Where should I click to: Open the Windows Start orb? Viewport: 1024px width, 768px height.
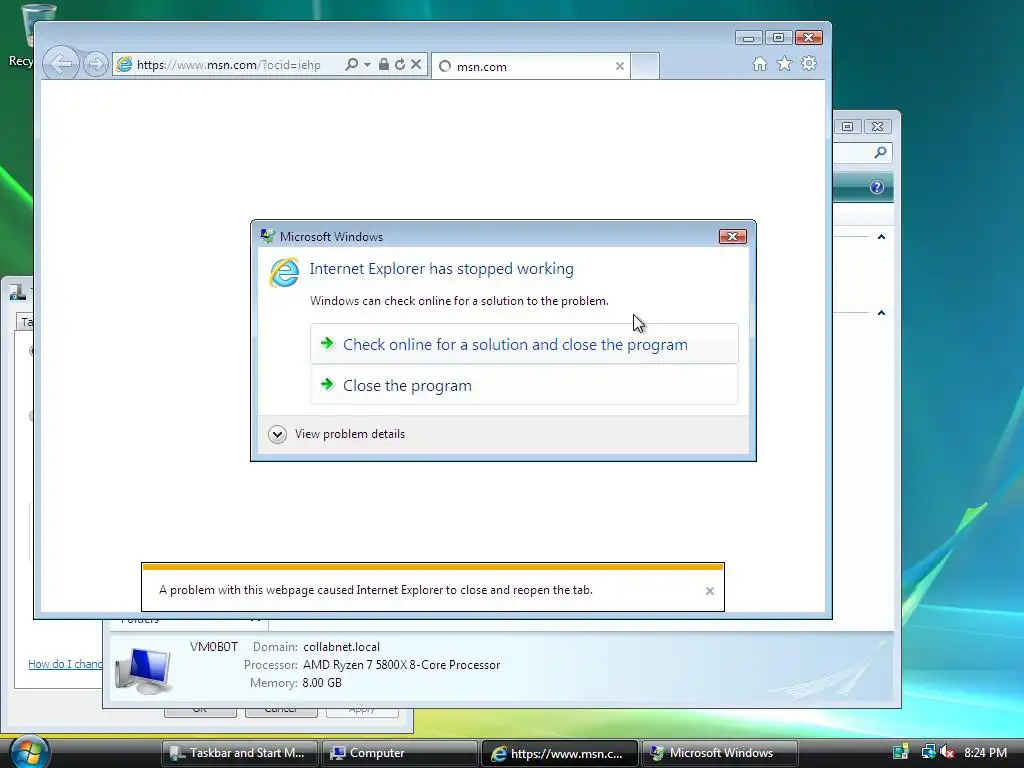tap(29, 752)
